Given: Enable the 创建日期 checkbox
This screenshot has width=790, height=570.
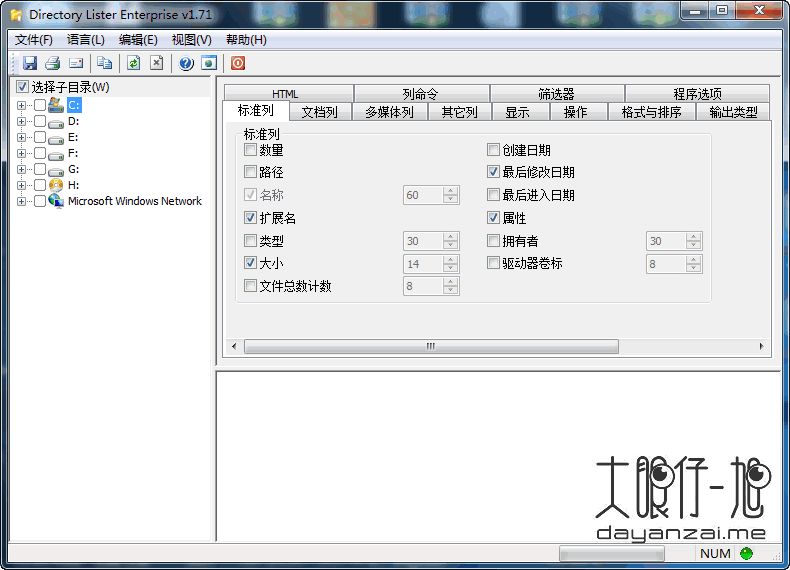Looking at the screenshot, I should tap(493, 149).
